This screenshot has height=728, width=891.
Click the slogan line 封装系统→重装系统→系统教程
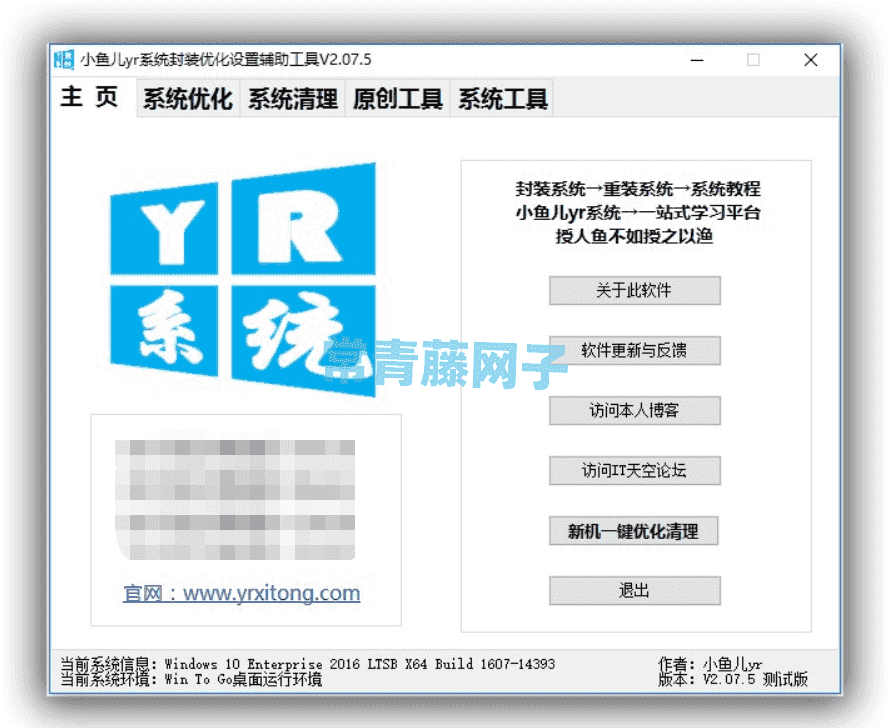point(638,189)
